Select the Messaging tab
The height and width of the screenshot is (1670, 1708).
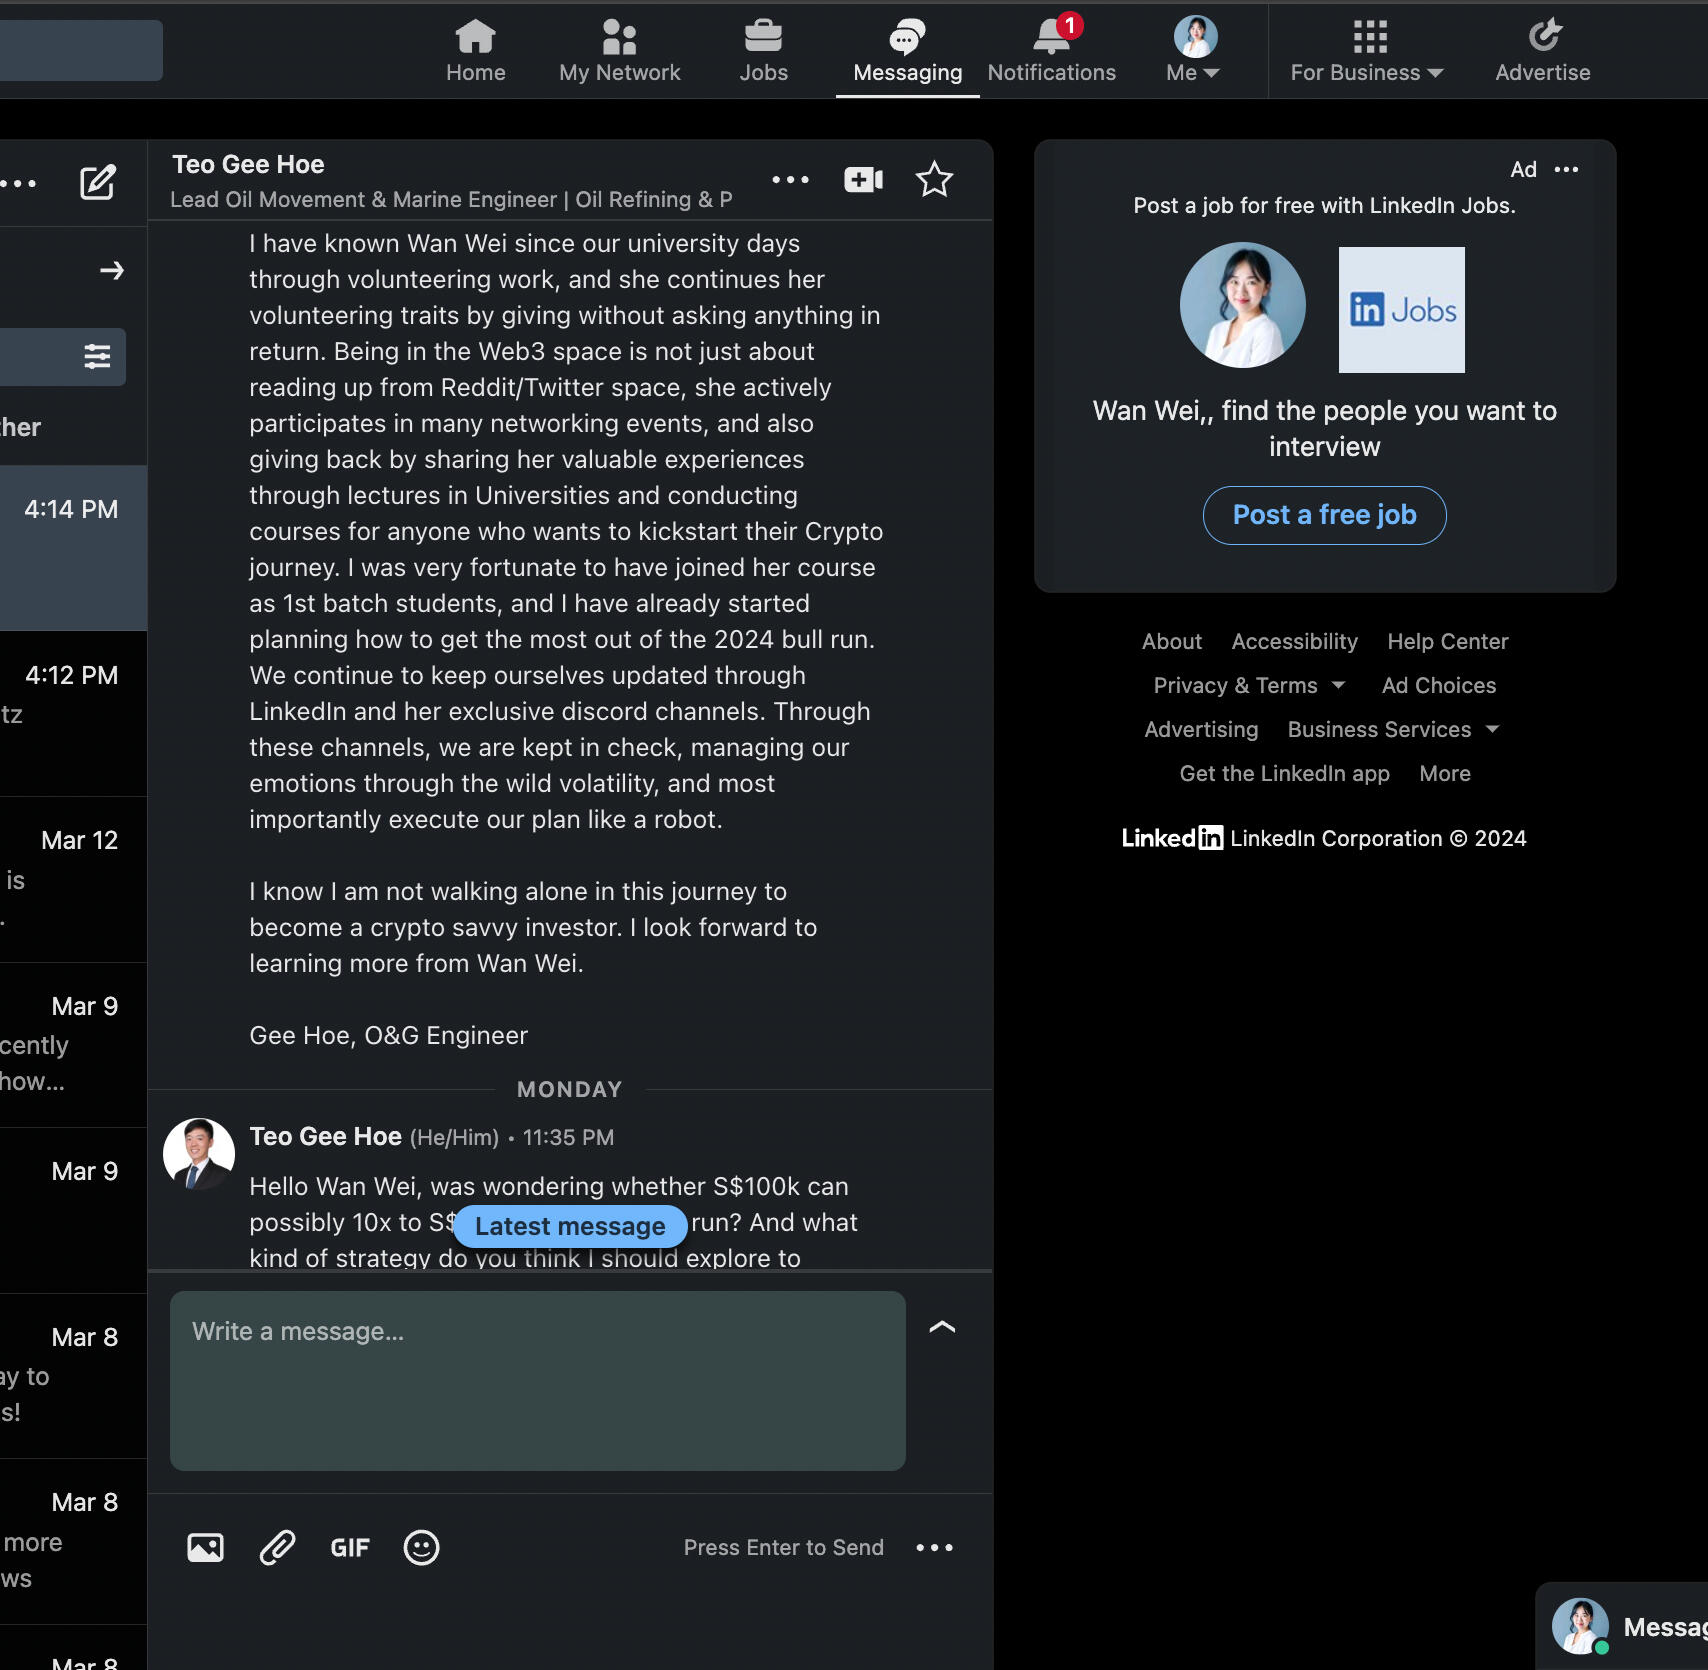(907, 51)
